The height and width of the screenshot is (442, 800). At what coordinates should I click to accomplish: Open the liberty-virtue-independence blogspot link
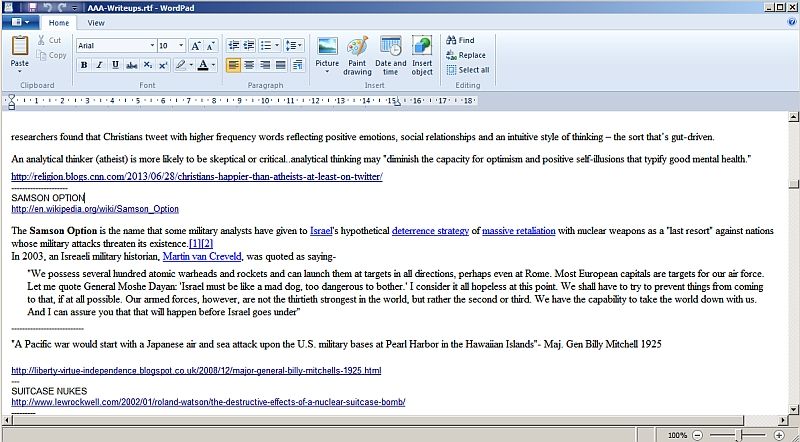click(196, 371)
